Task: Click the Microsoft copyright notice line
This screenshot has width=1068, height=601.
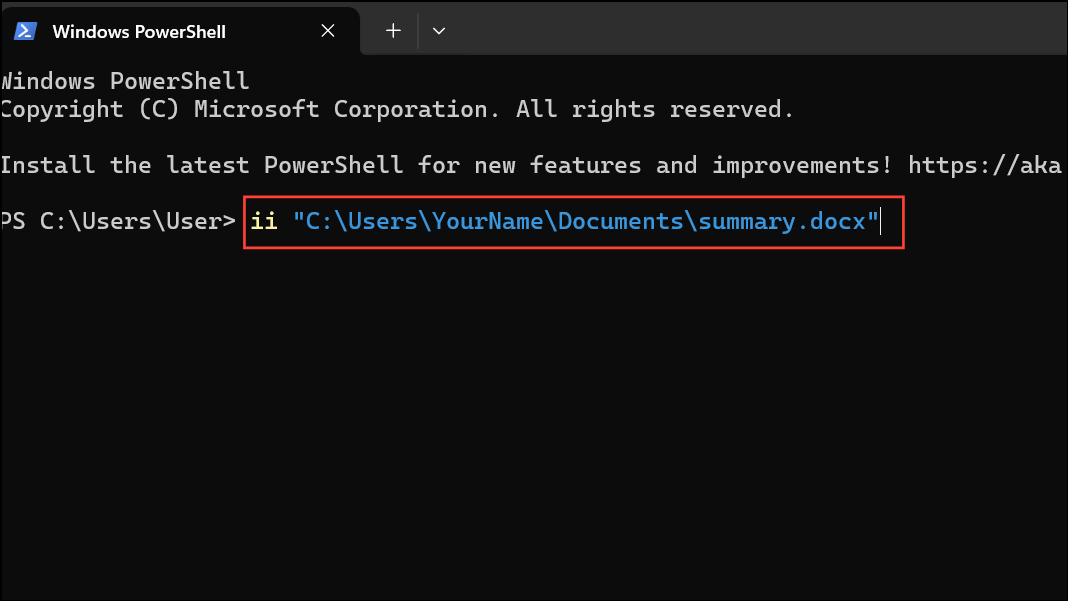Action: coord(395,108)
